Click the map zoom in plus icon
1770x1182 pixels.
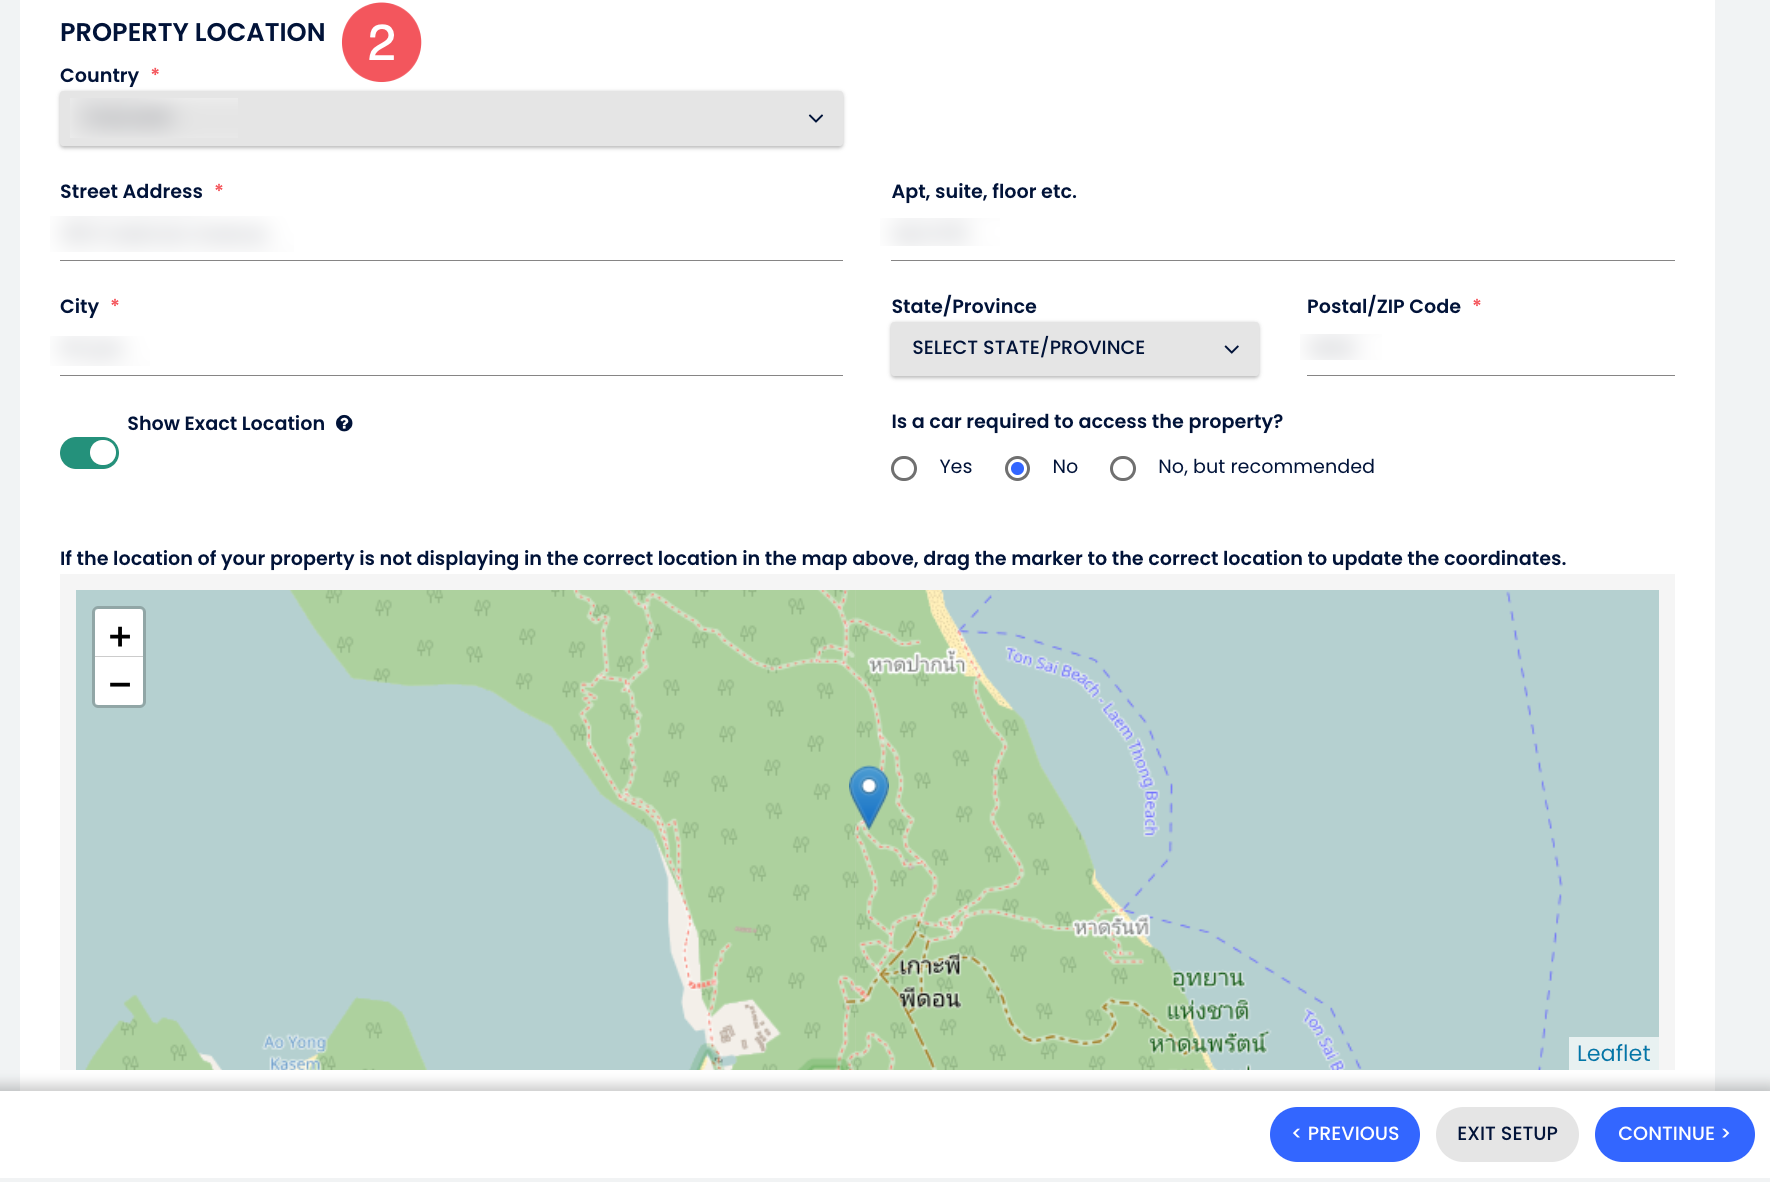pos(120,636)
